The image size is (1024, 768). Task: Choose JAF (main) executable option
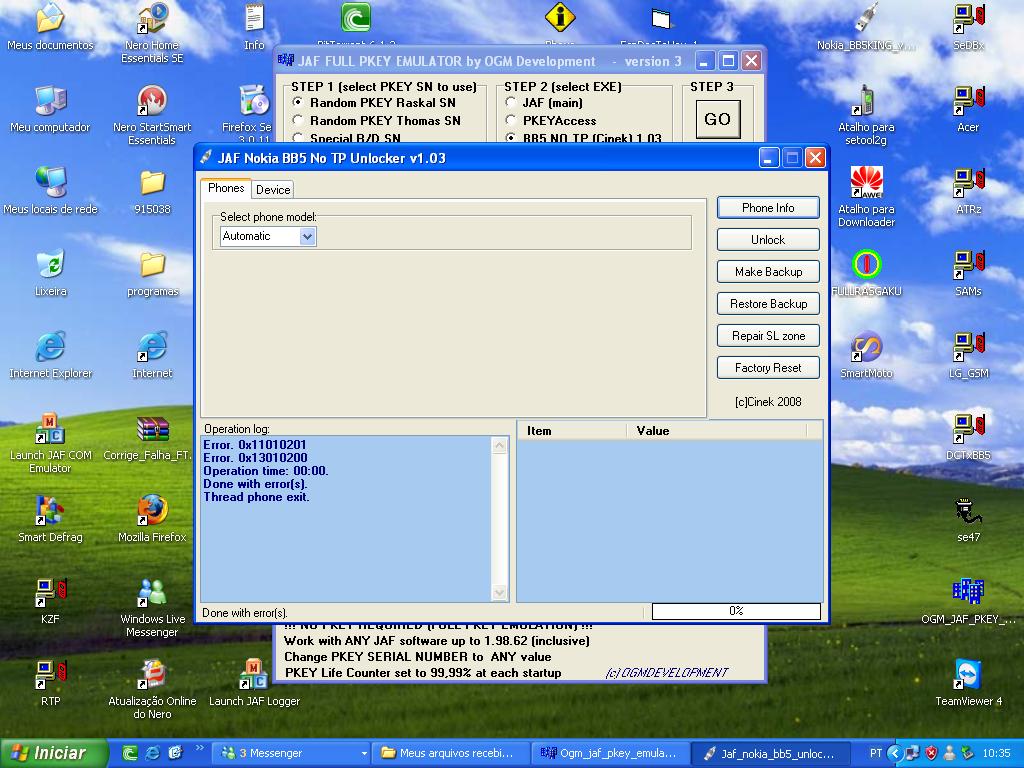(544, 103)
